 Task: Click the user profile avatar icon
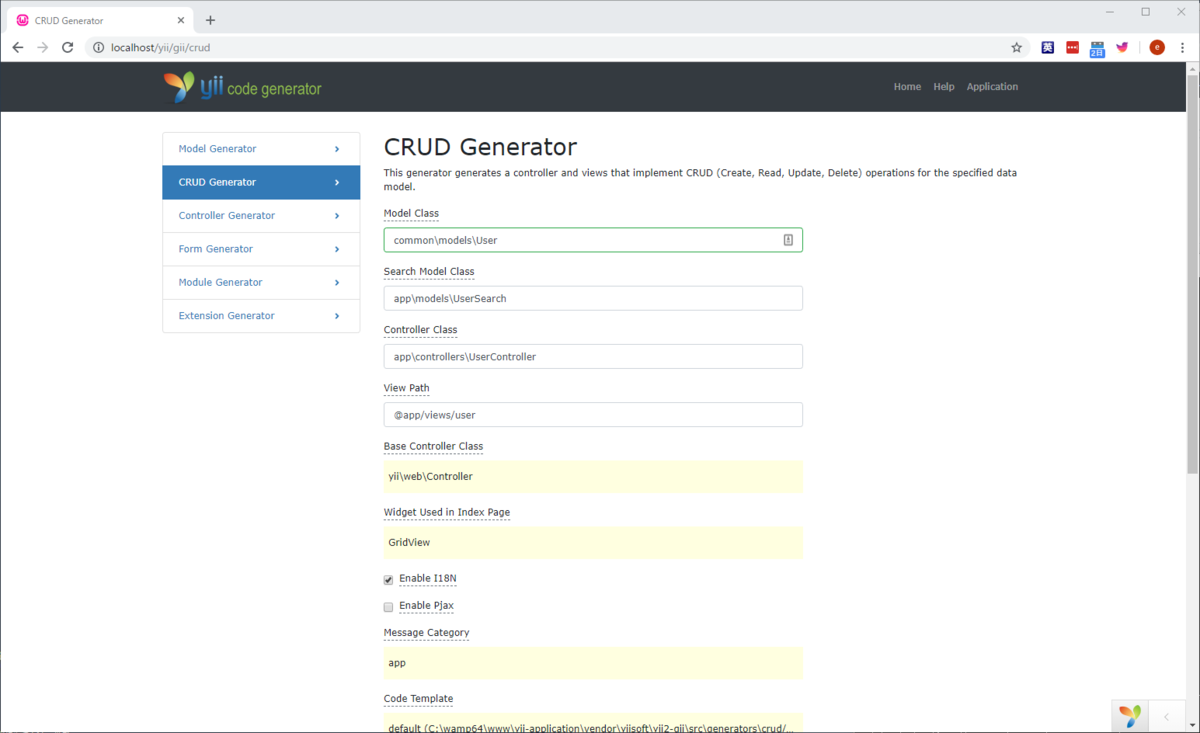pyautogui.click(x=1157, y=47)
